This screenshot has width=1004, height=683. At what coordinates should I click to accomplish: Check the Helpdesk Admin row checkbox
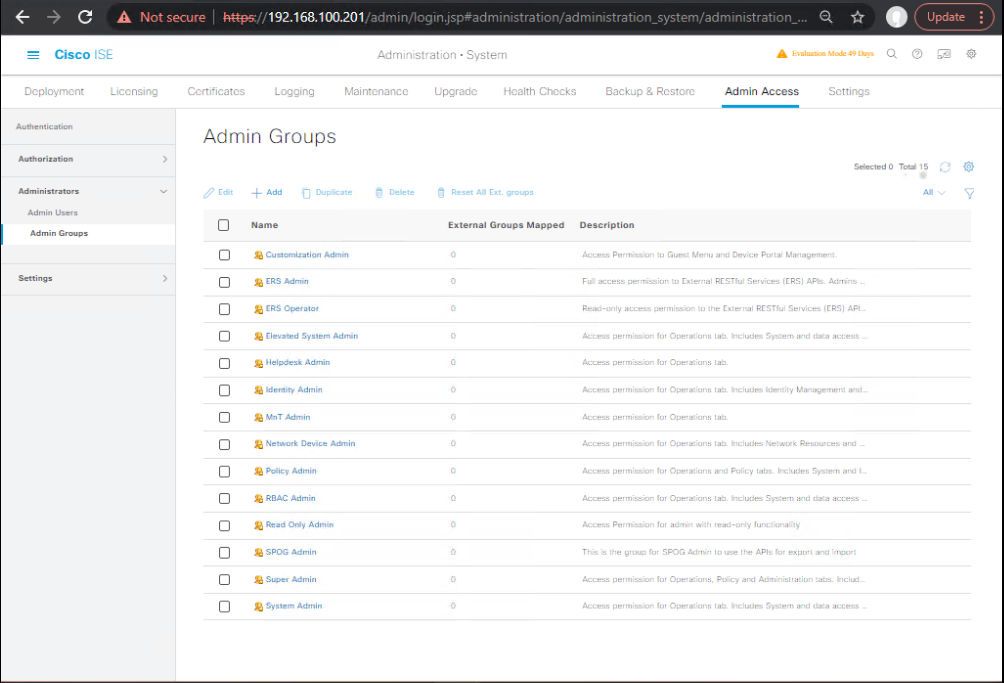(224, 364)
